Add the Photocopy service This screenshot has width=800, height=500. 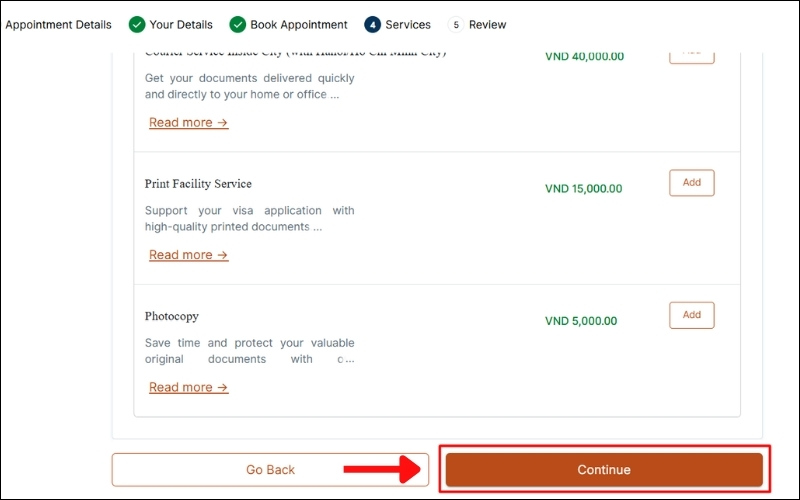691,315
